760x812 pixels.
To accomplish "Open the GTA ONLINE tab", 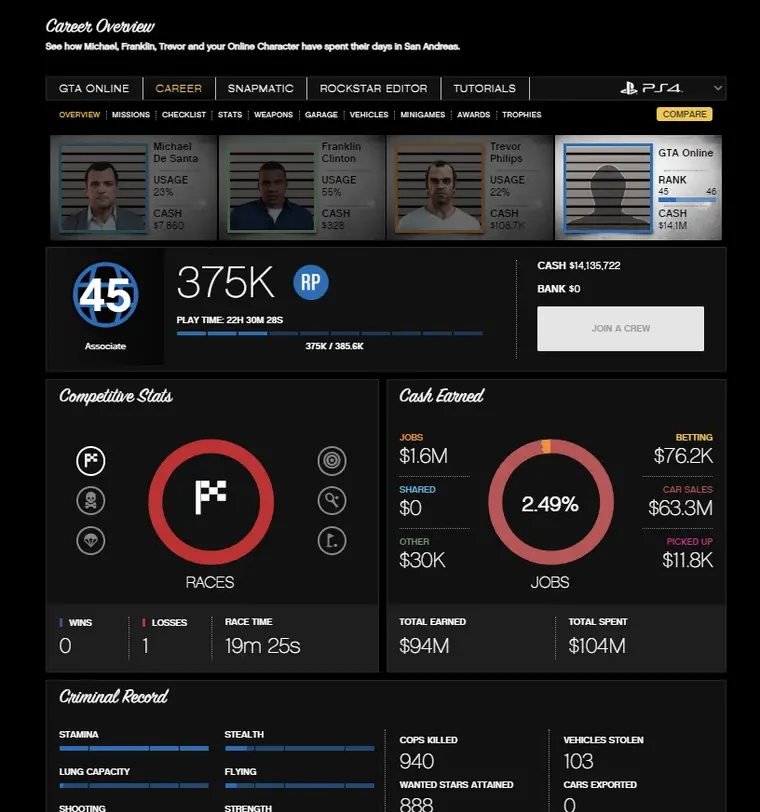I will [94, 89].
